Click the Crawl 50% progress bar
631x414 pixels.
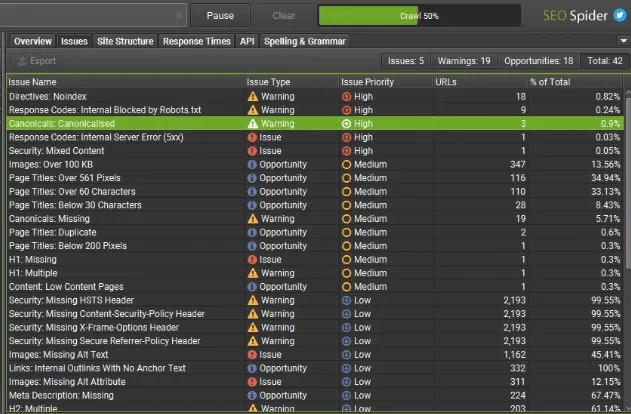pyautogui.click(x=419, y=16)
